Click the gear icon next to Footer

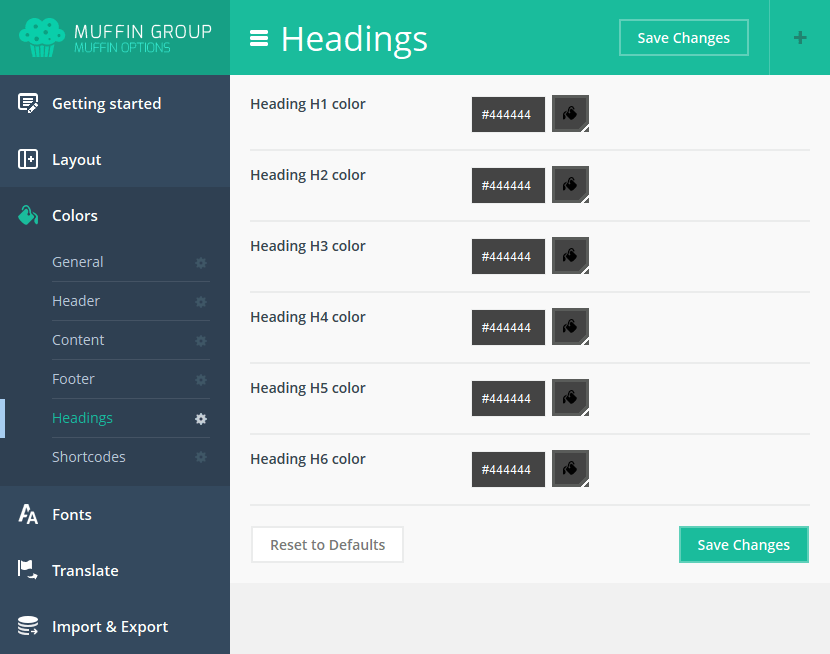[x=201, y=380]
